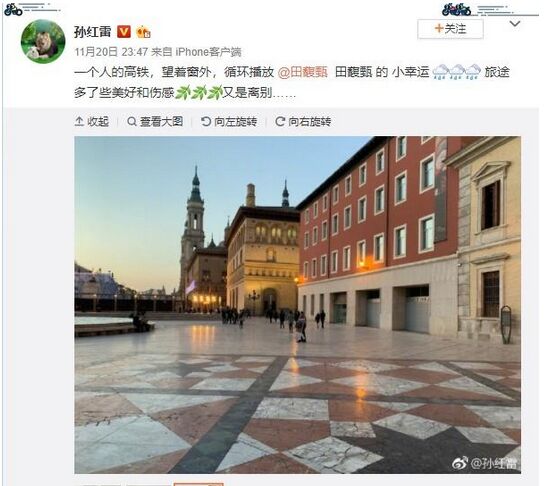Click the 收起 upward arrow icon

click(x=79, y=122)
